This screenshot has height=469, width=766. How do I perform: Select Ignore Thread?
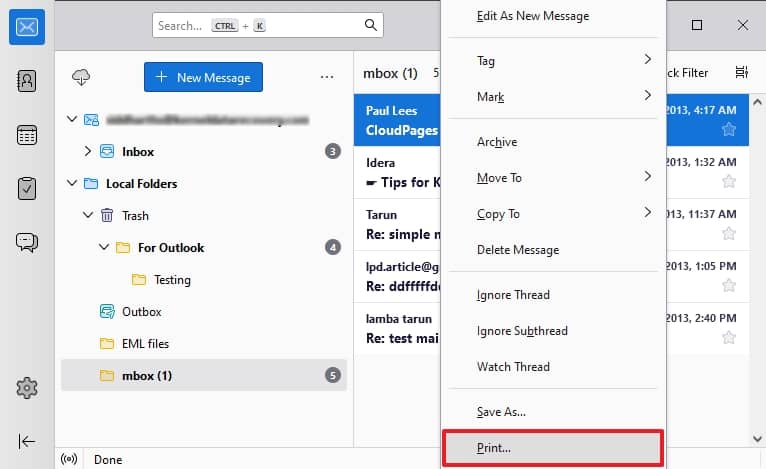(553, 295)
